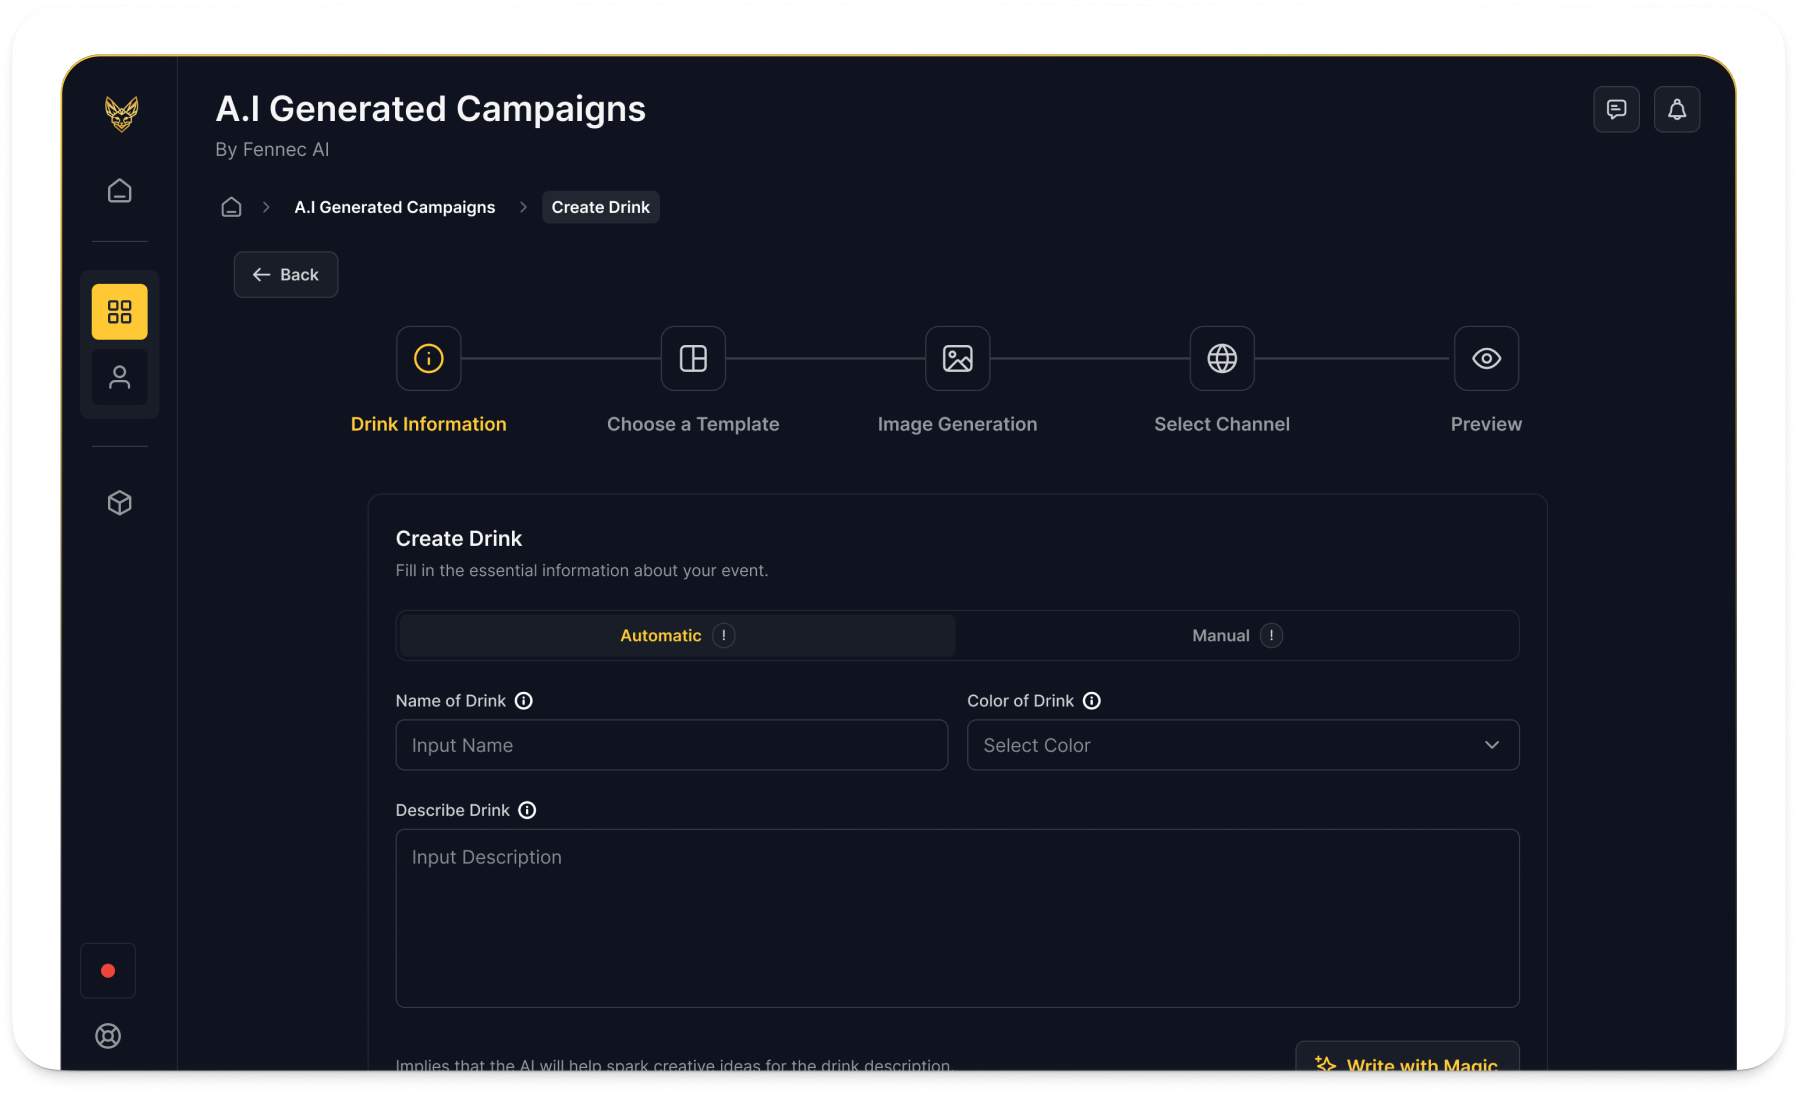Click the Drink Information step icon
The width and height of the screenshot is (1796, 1098).
428,358
